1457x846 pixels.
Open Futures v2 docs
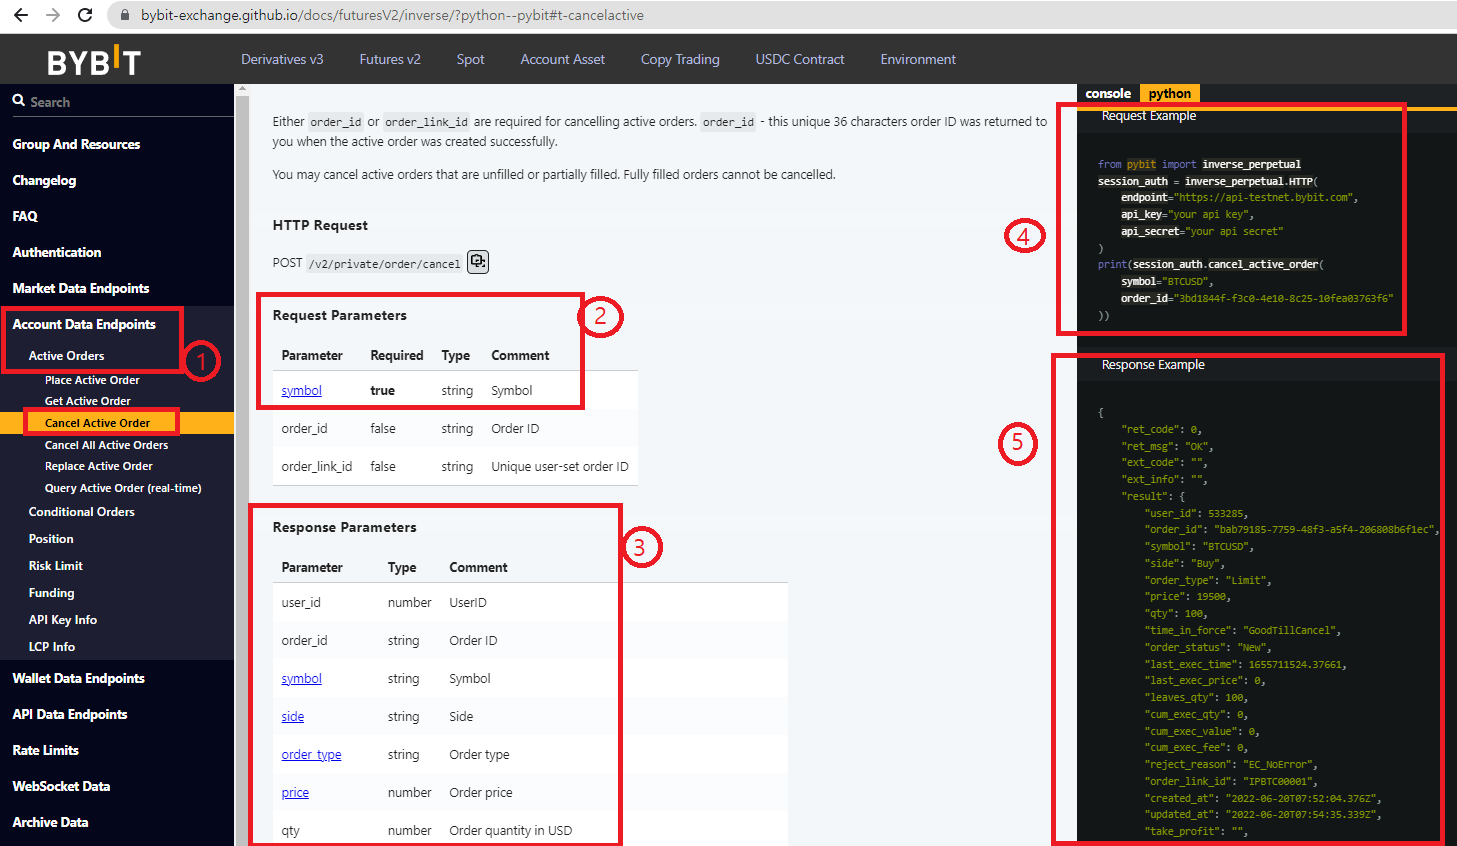click(390, 59)
